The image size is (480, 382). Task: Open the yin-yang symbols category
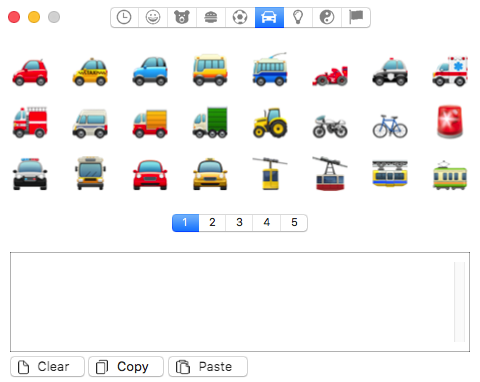[x=327, y=17]
